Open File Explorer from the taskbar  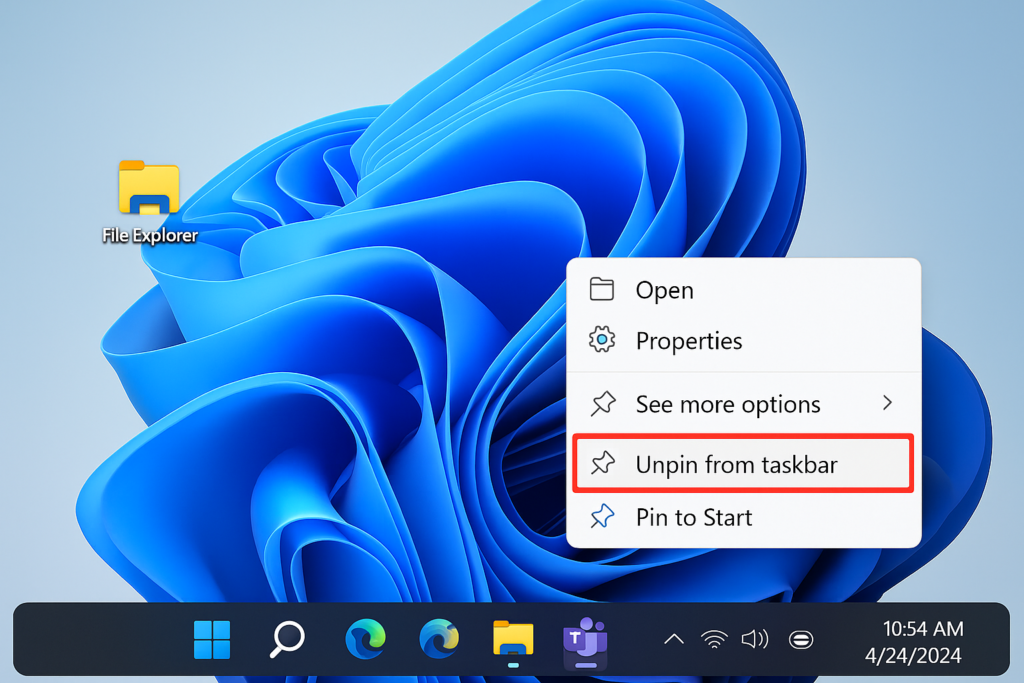[513, 639]
